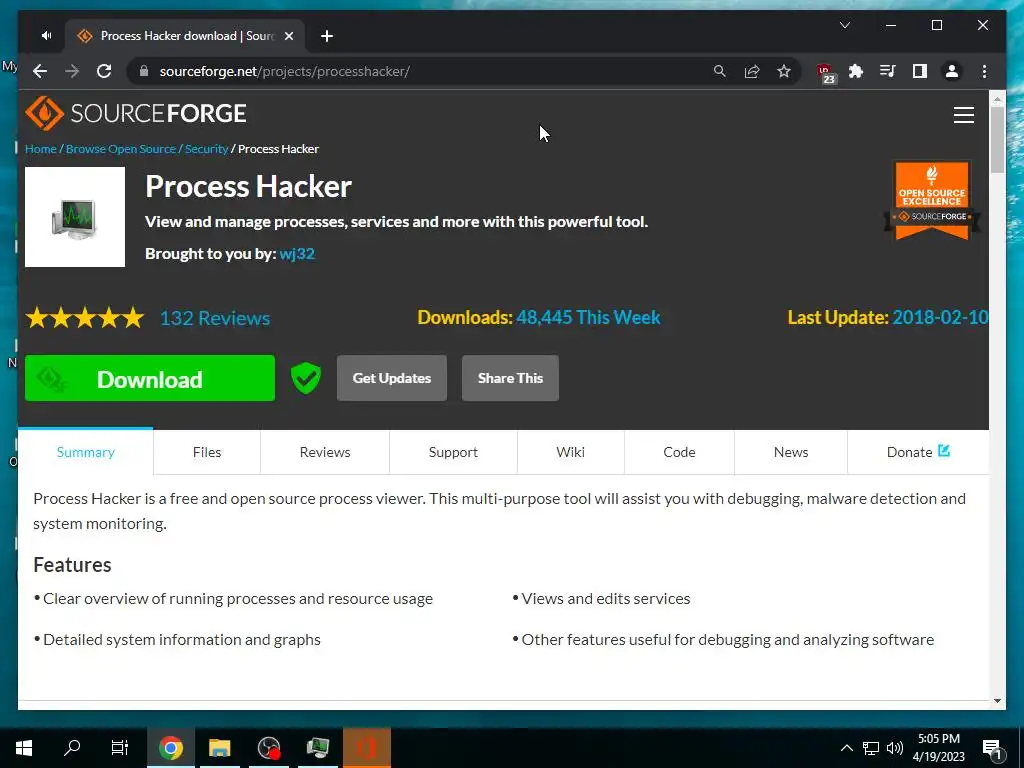Screen dimensions: 1024x768
Task: Open the zoom magnifier icon in address bar
Action: (x=720, y=71)
